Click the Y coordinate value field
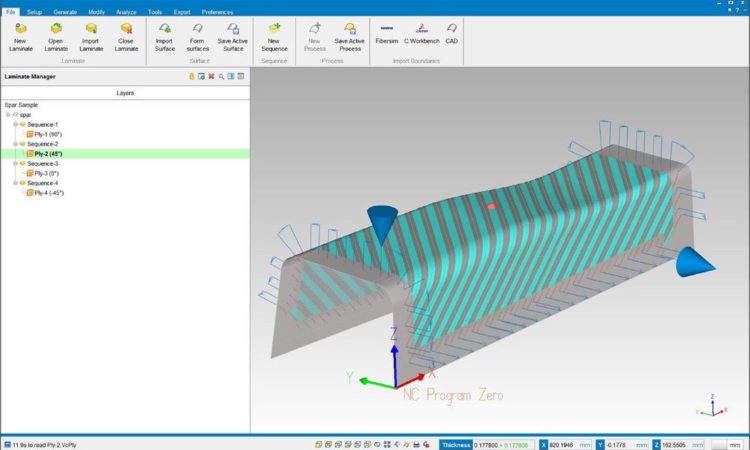Image resolution: width=750 pixels, height=450 pixels. (x=627, y=445)
